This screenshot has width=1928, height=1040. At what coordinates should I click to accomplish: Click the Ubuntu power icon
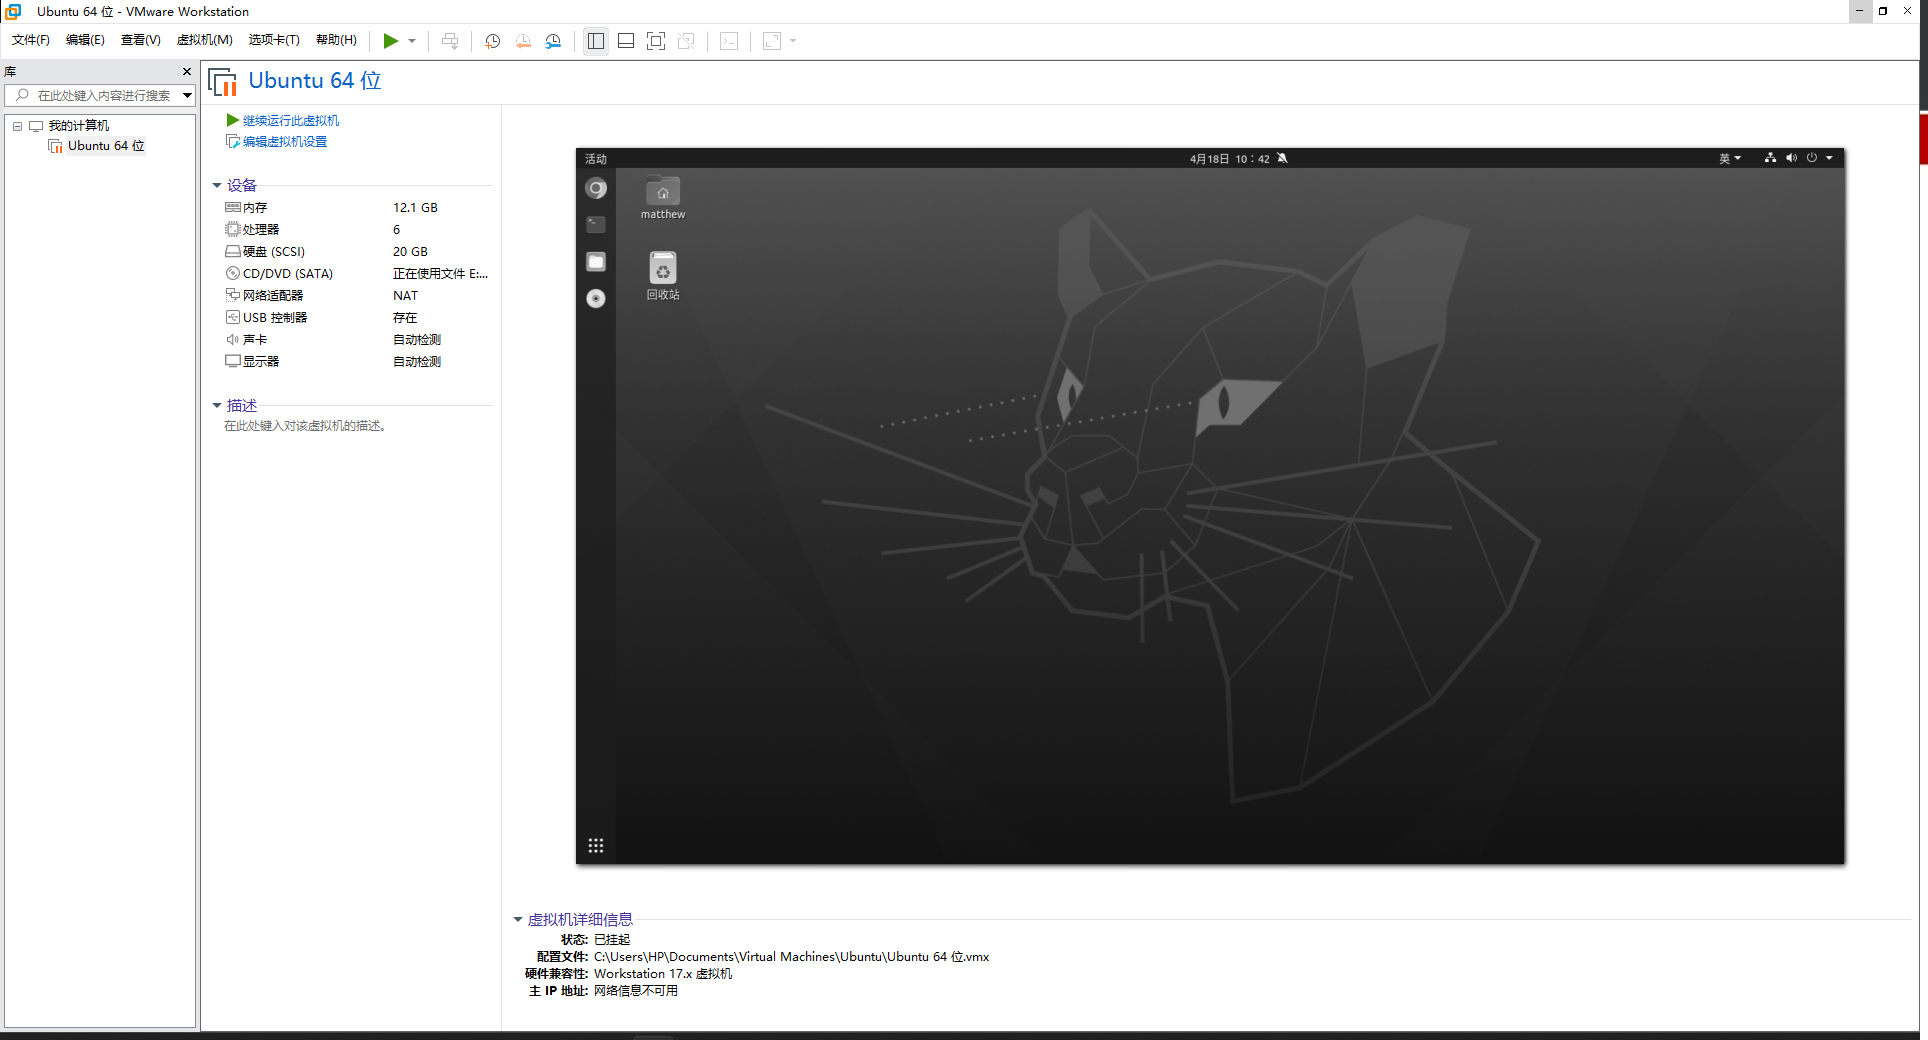1812,158
